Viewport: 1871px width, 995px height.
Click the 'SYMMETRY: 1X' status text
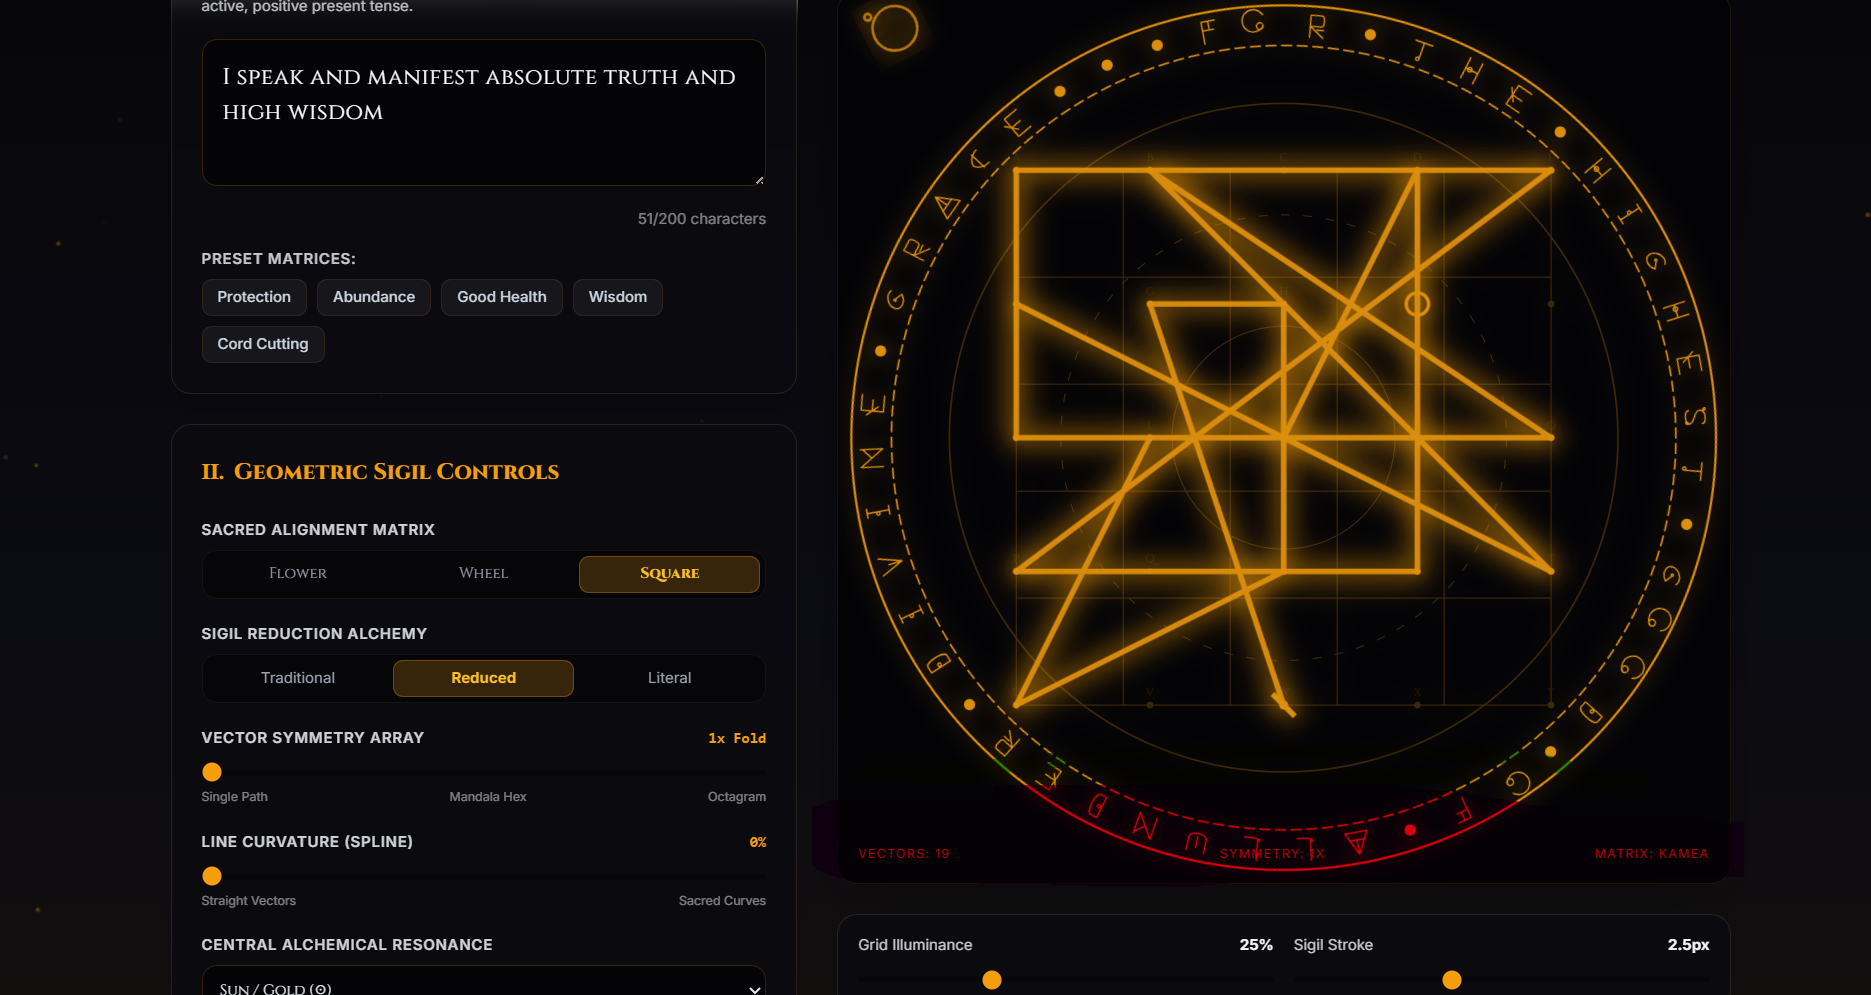[x=1272, y=854]
